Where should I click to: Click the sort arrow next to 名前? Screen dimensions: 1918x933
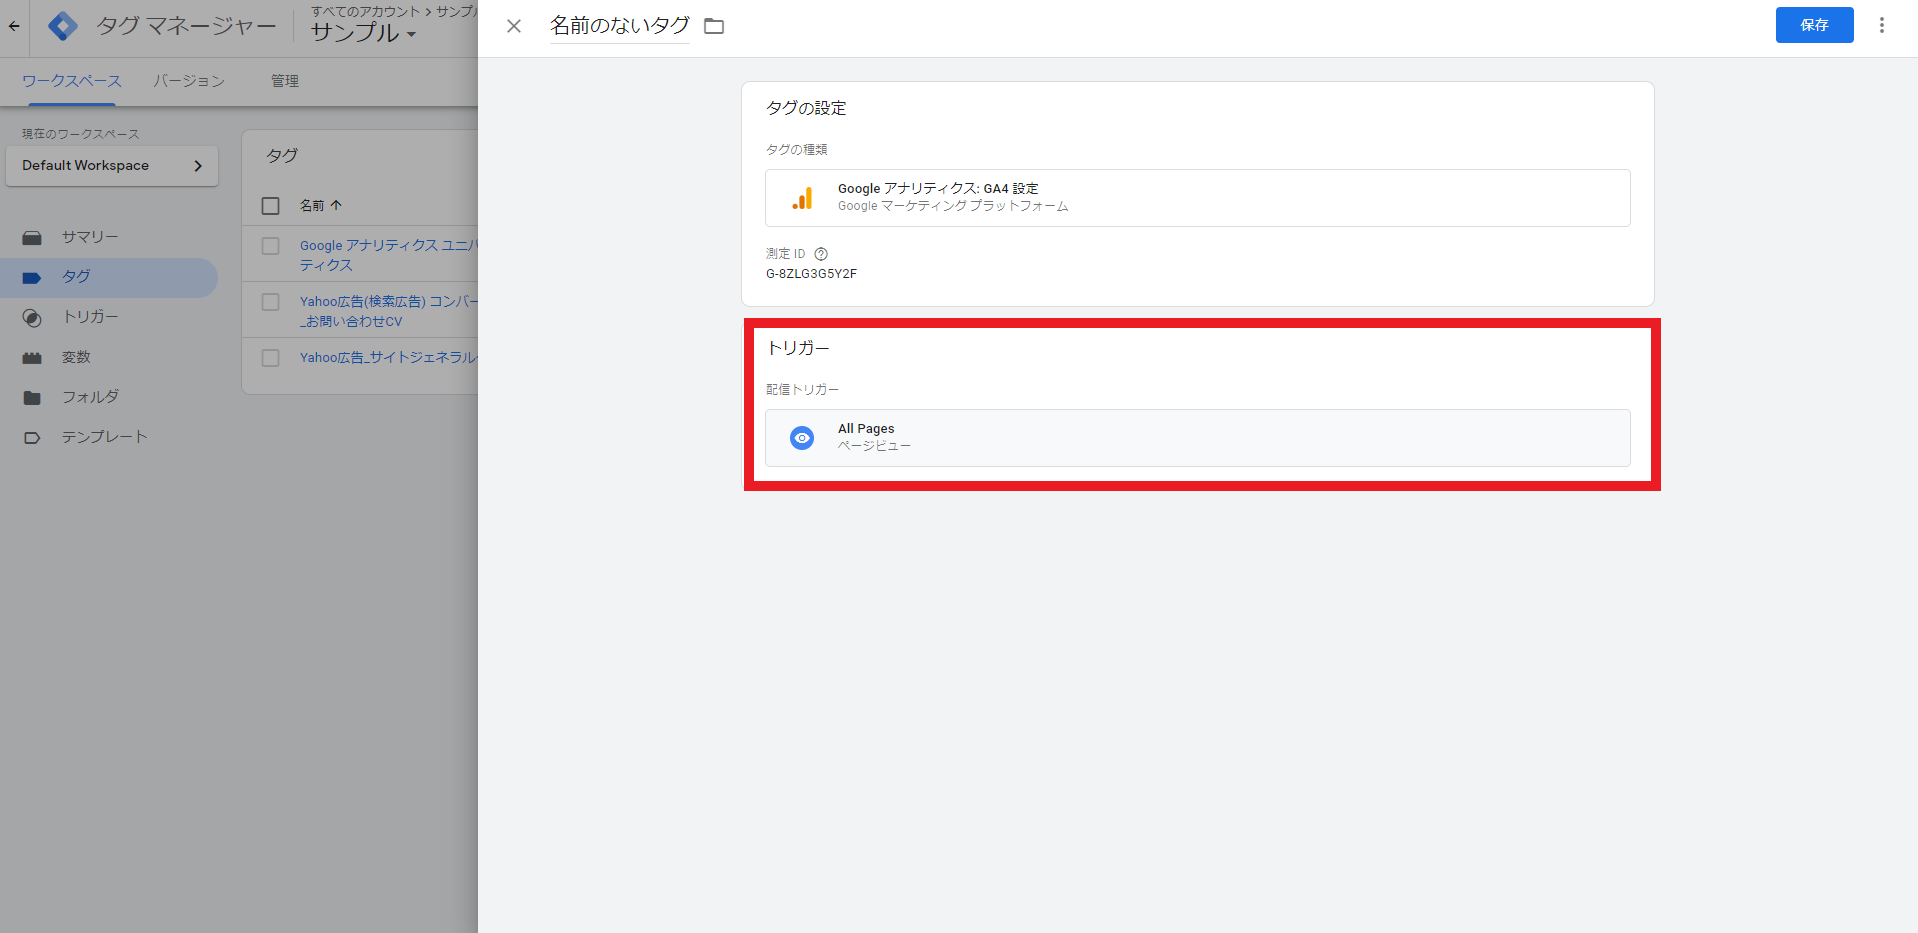[x=336, y=205]
